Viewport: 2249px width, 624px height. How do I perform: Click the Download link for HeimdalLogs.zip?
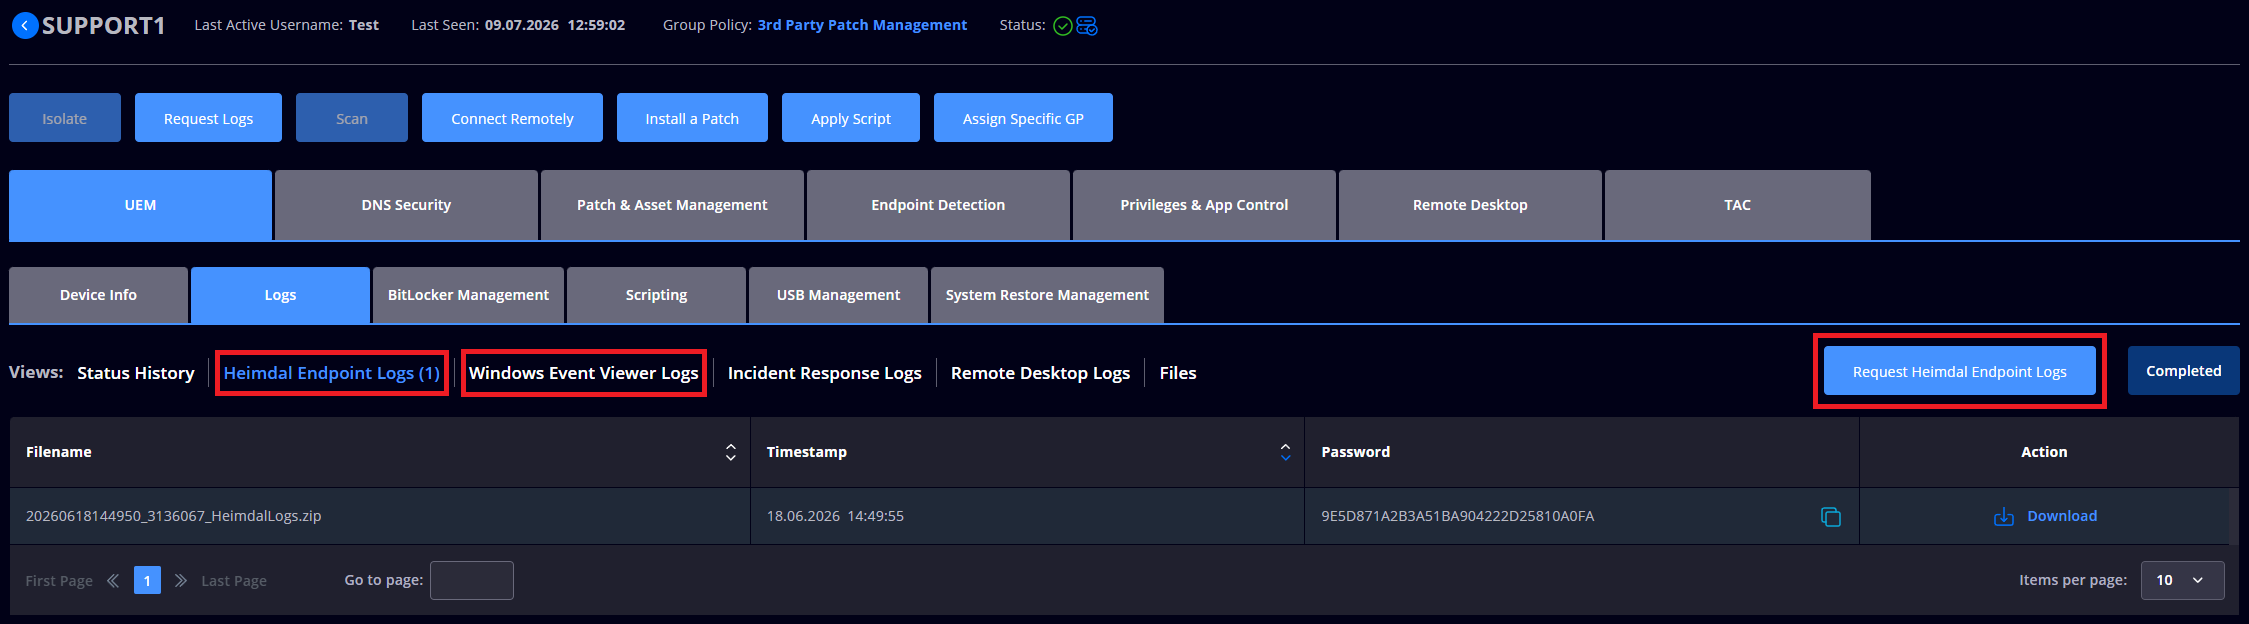[x=2062, y=516]
